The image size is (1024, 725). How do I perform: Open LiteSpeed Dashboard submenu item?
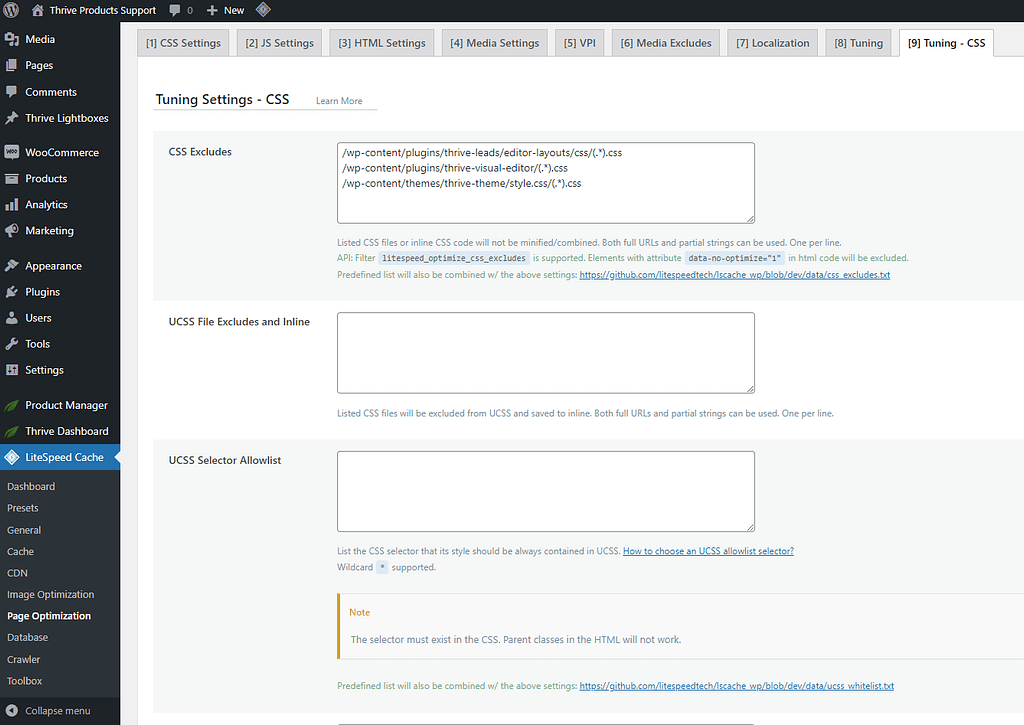[x=31, y=487]
